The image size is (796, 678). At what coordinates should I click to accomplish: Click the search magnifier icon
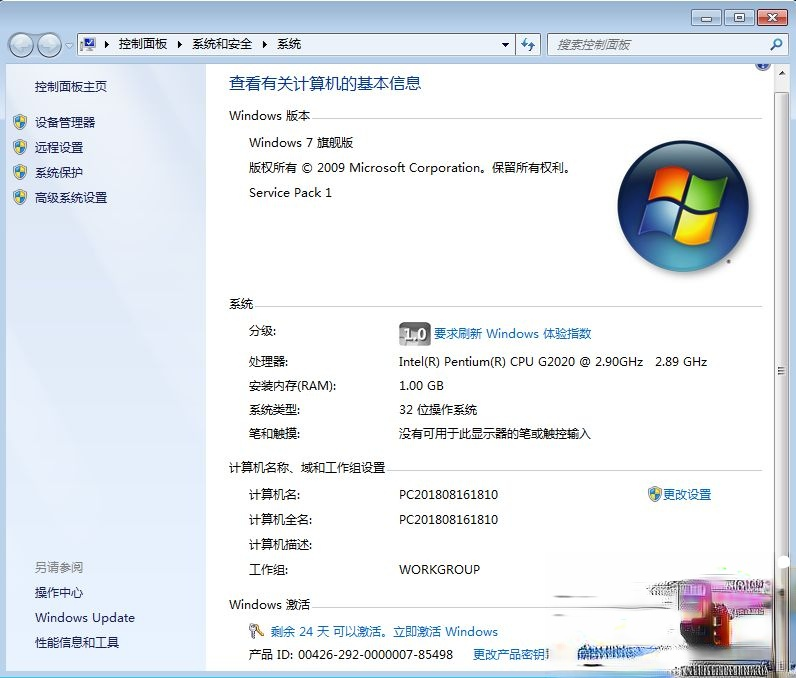[776, 45]
